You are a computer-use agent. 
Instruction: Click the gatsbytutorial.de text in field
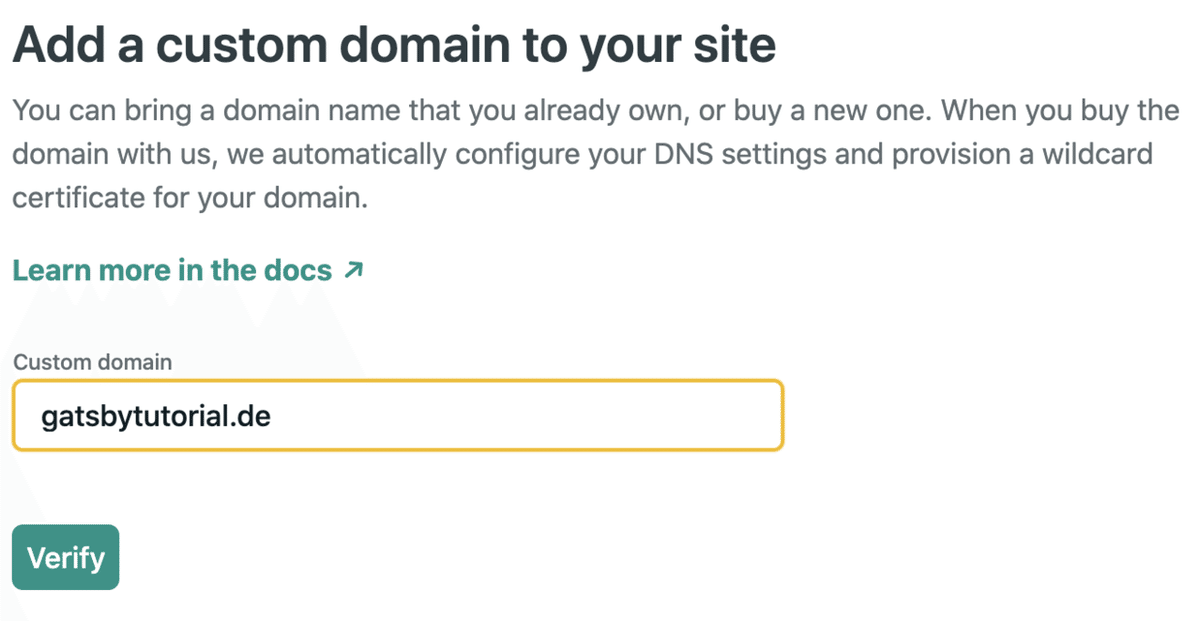[156, 415]
